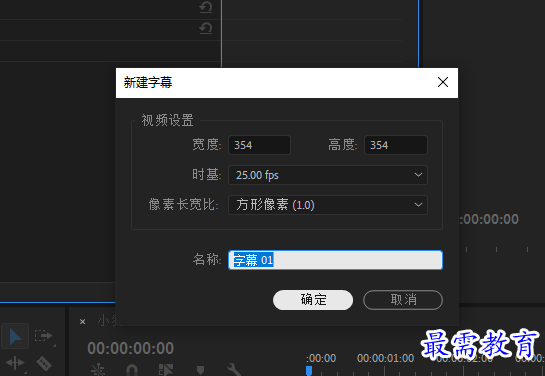This screenshot has height=376, width=545.
Task: Open the 时基 25.00 fps dropdown
Action: tap(328, 175)
